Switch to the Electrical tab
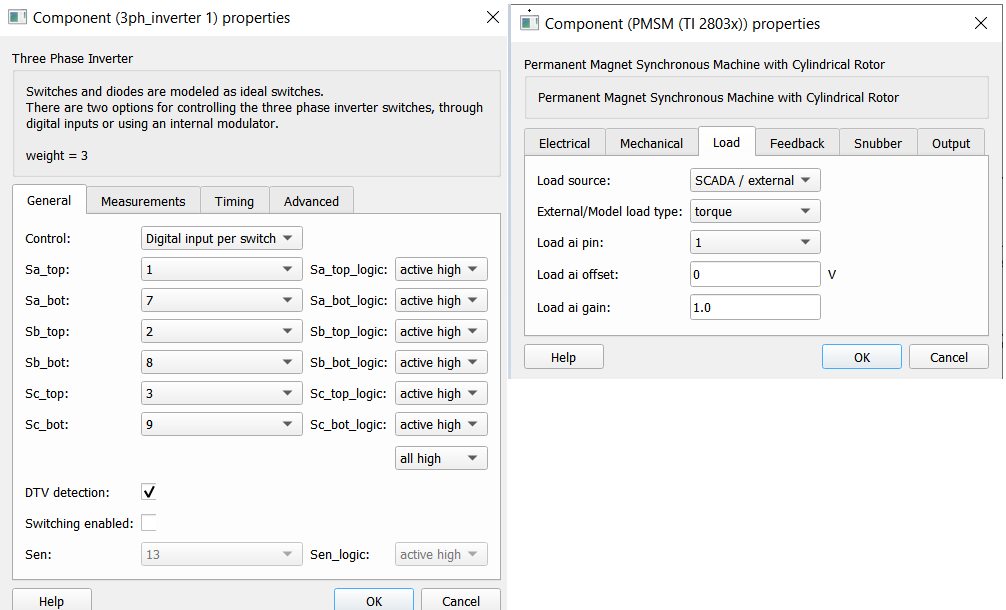1006x610 pixels. 564,143
